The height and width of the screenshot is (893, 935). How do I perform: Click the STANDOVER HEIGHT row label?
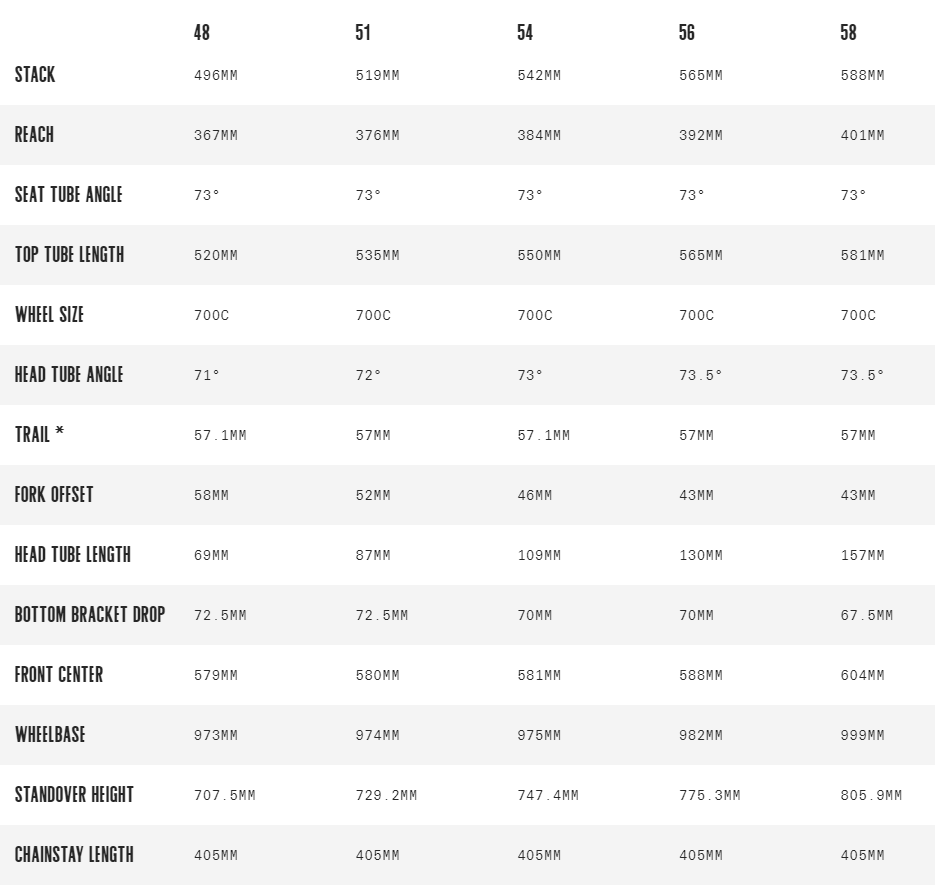tap(74, 795)
